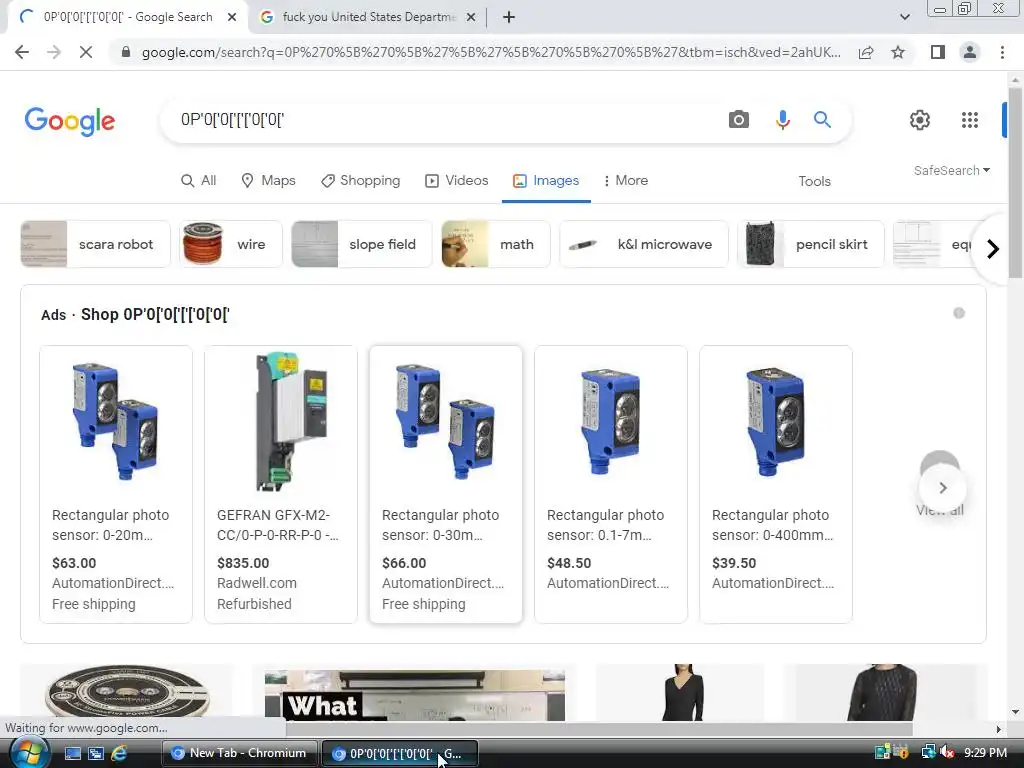1024x768 pixels.
Task: Open the Tools button
Action: (x=814, y=181)
